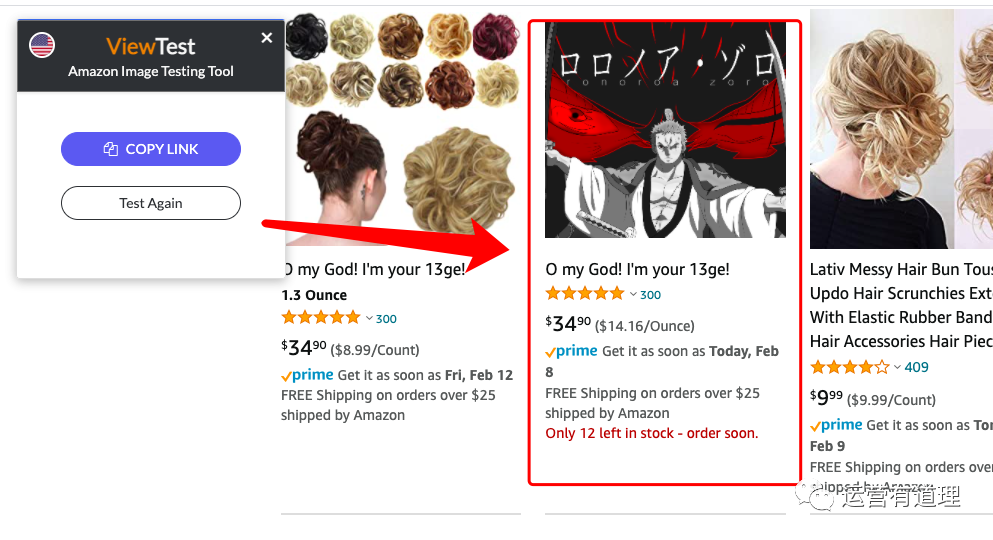Open highlighted 'O my God! I'm your 13ge!' title
993x540 pixels.
click(637, 269)
